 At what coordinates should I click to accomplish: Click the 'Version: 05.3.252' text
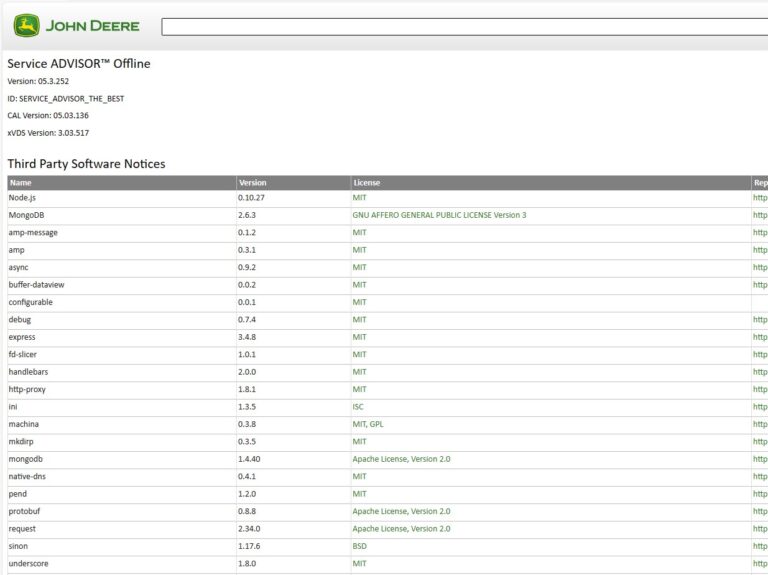tap(38, 81)
